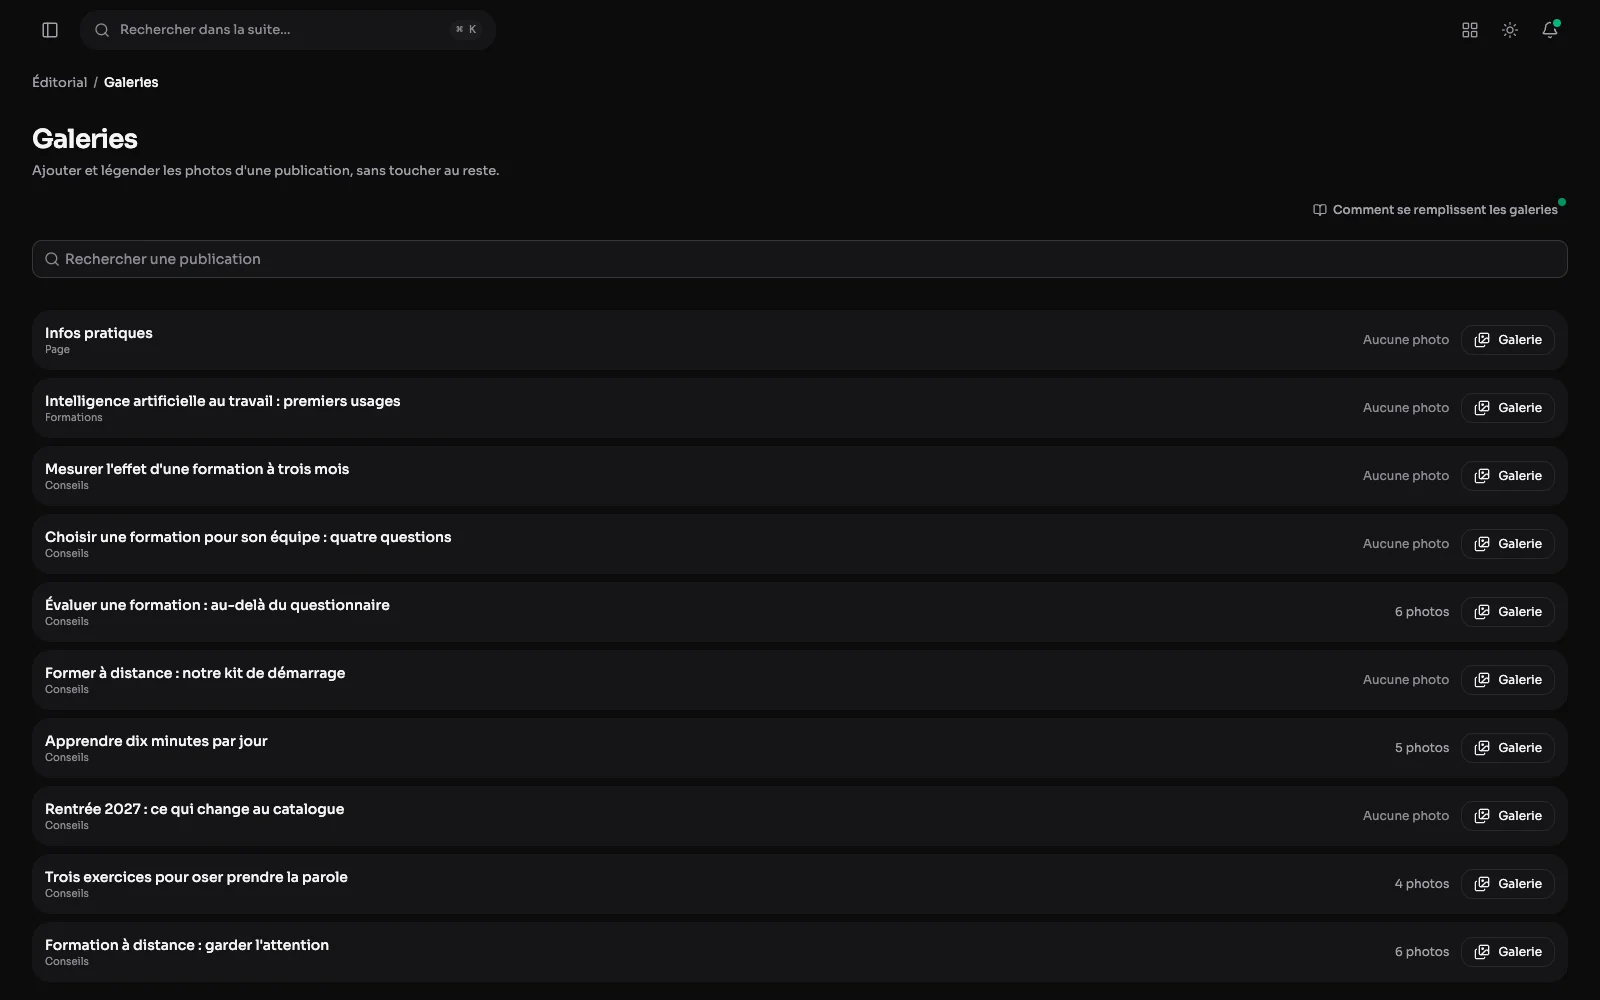Open Galerie for Mesurer l'effet d'une formation
Image resolution: width=1600 pixels, height=1000 pixels.
point(1508,476)
